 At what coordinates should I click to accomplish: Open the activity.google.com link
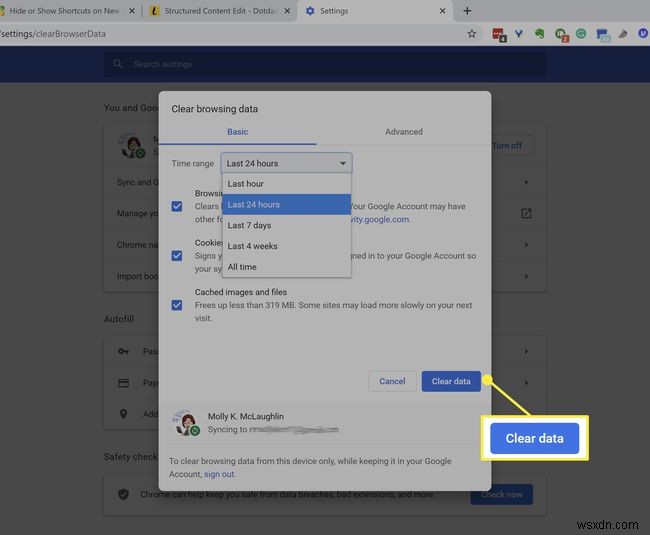[380, 219]
